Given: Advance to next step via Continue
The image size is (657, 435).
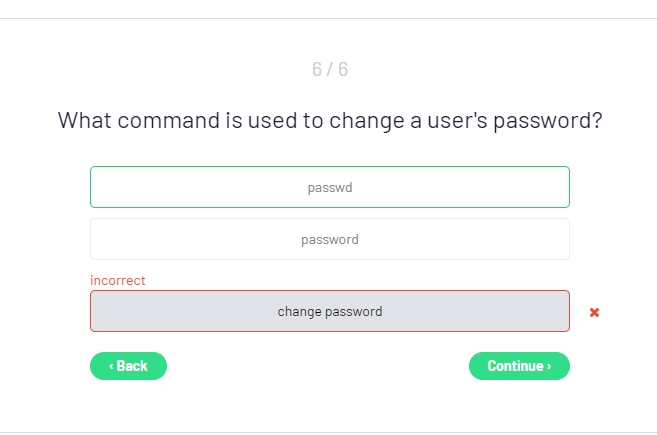Looking at the screenshot, I should pyautogui.click(x=519, y=366).
